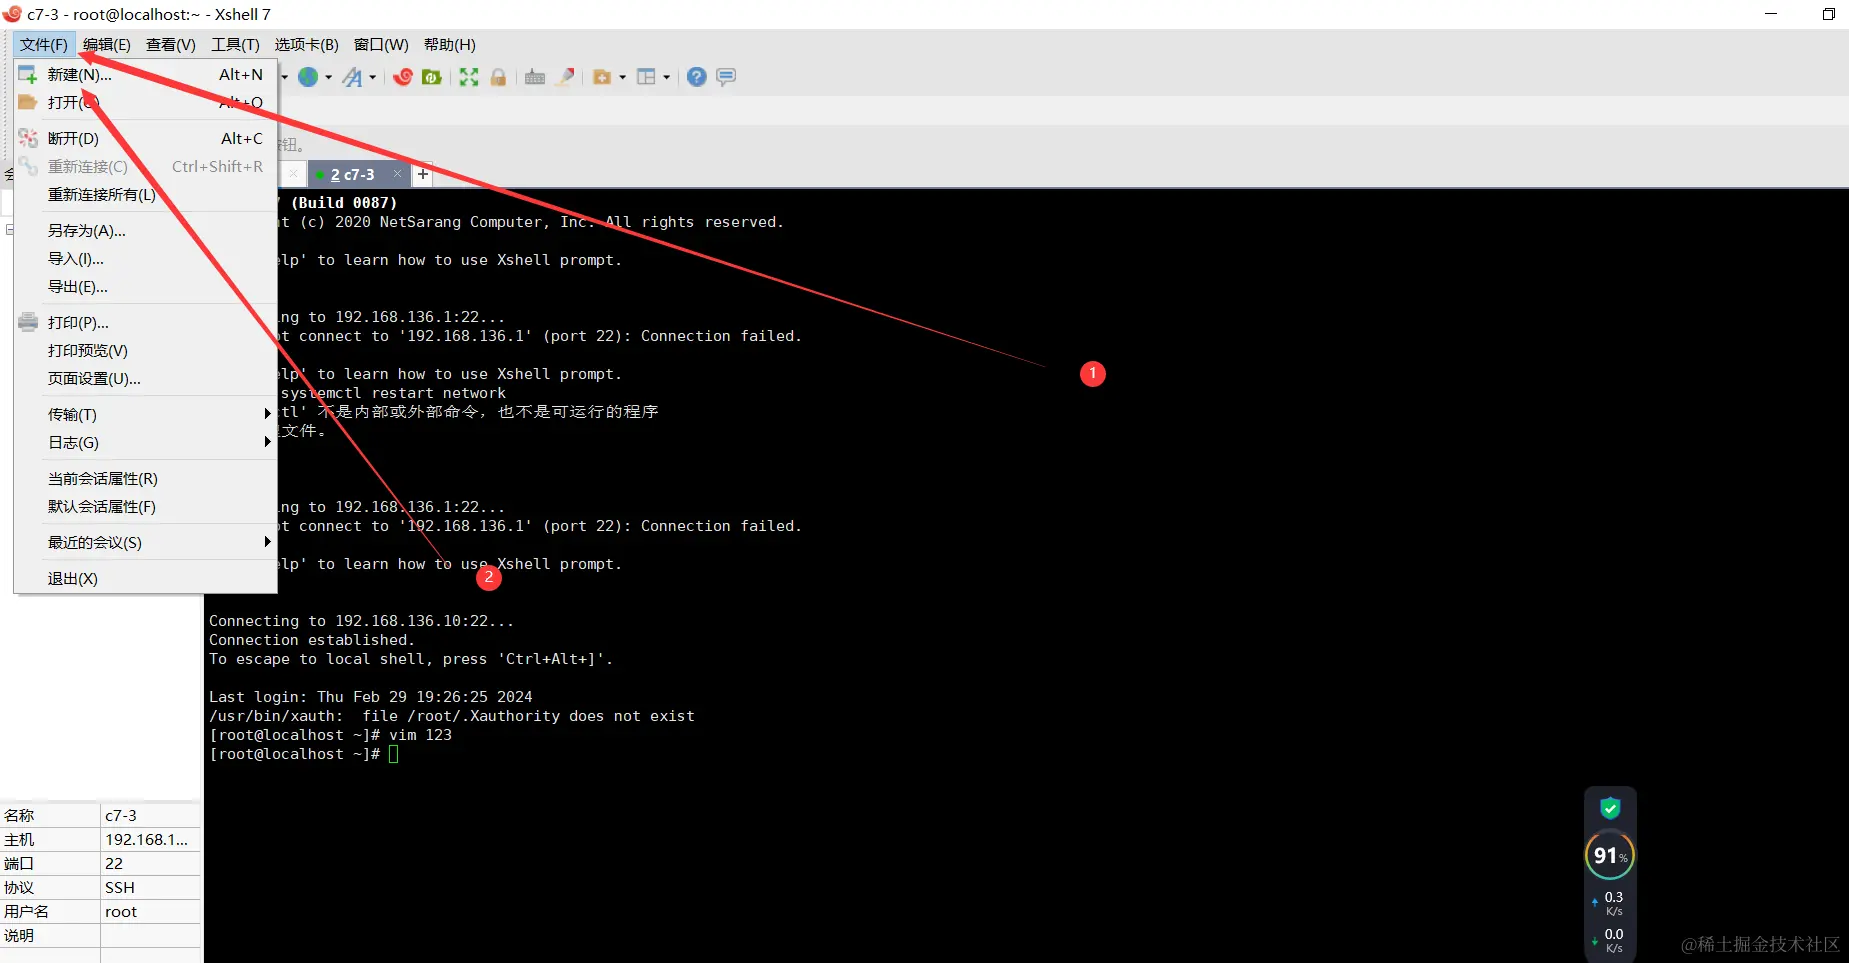This screenshot has height=963, width=1849.
Task: Open the 工具(T) menu
Action: (x=235, y=45)
